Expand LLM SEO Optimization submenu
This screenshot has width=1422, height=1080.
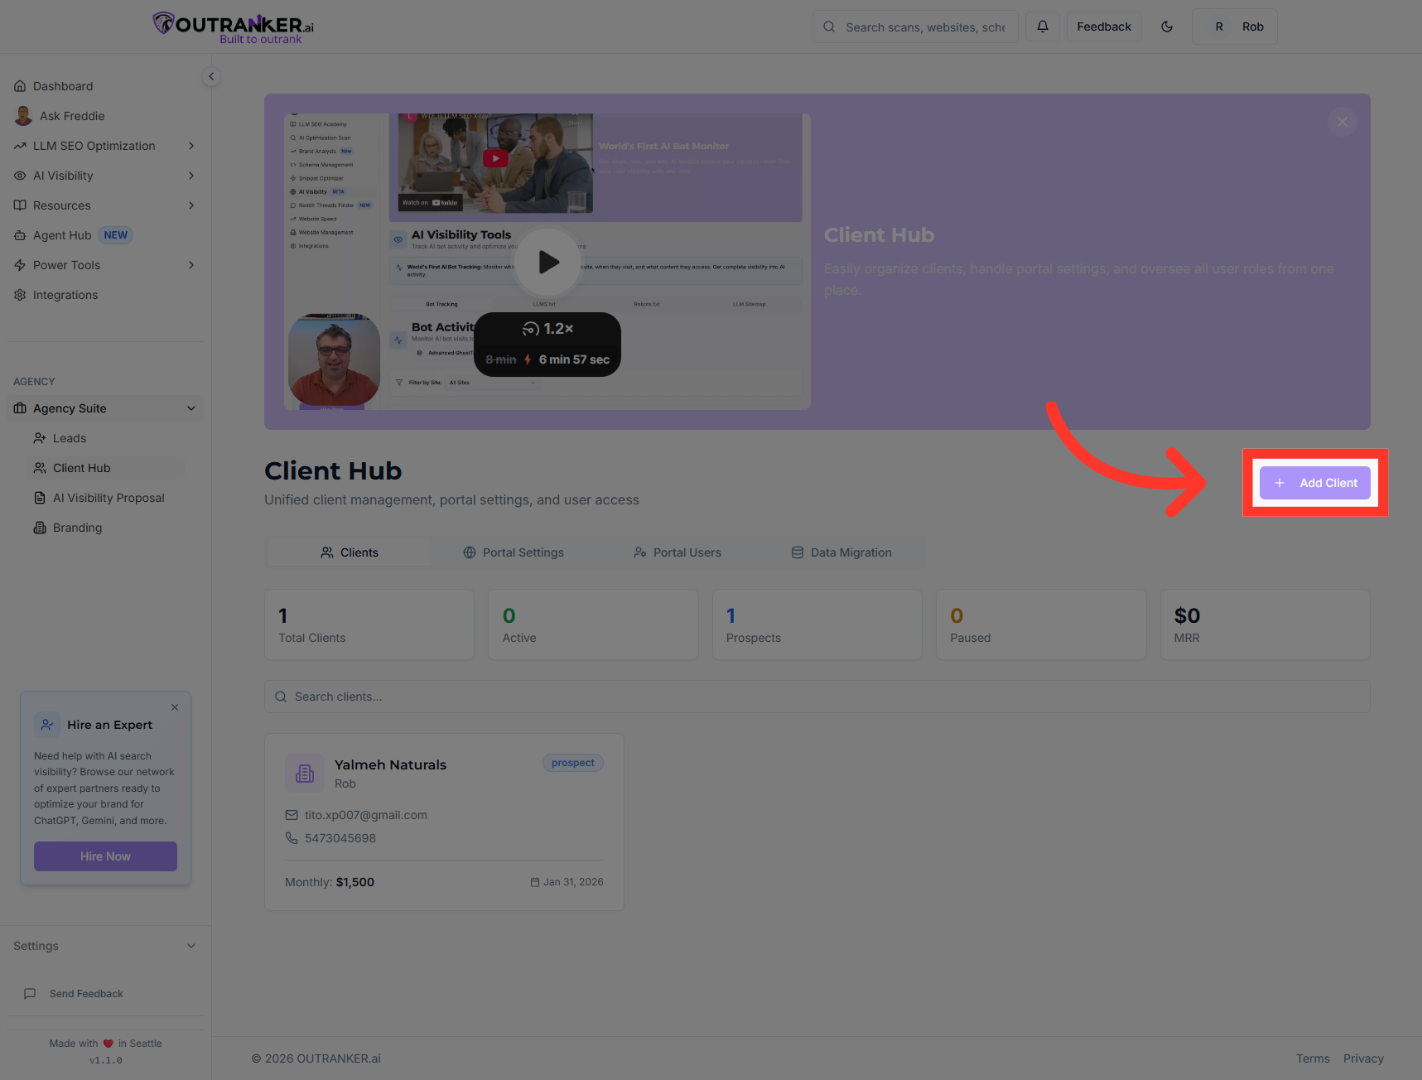pyautogui.click(x=191, y=146)
